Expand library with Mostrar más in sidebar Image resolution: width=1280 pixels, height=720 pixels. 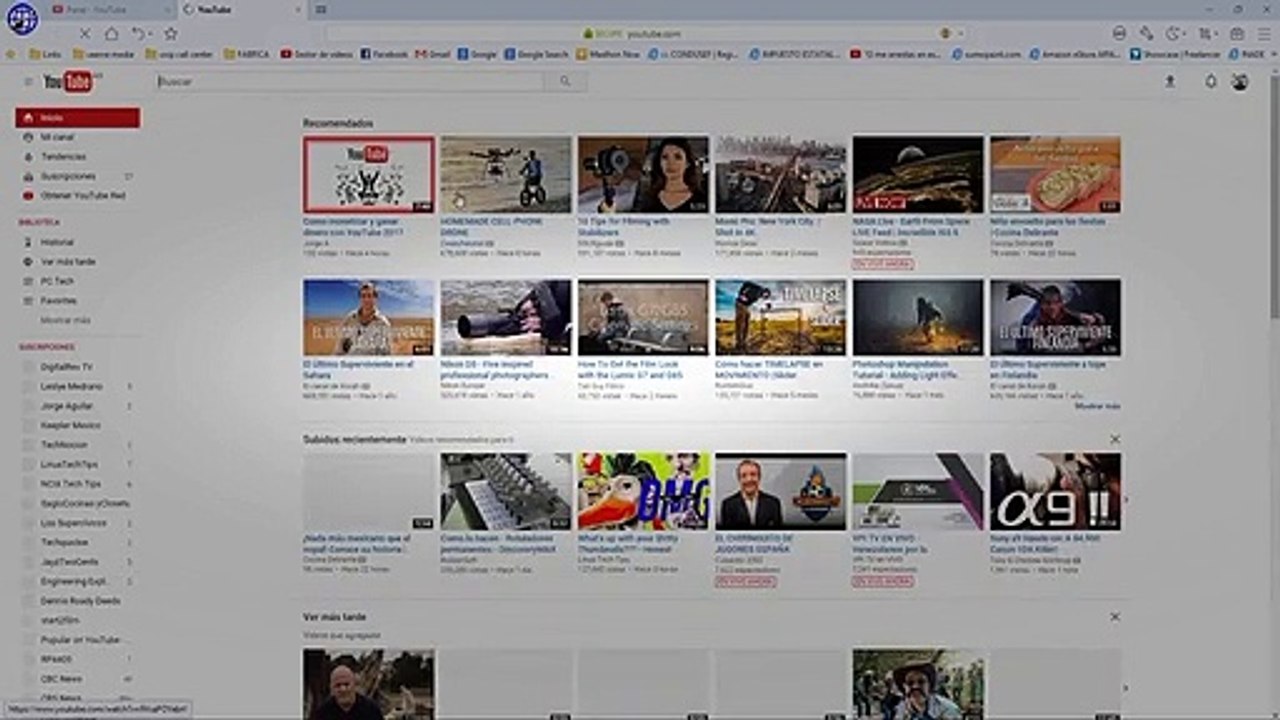click(x=65, y=320)
